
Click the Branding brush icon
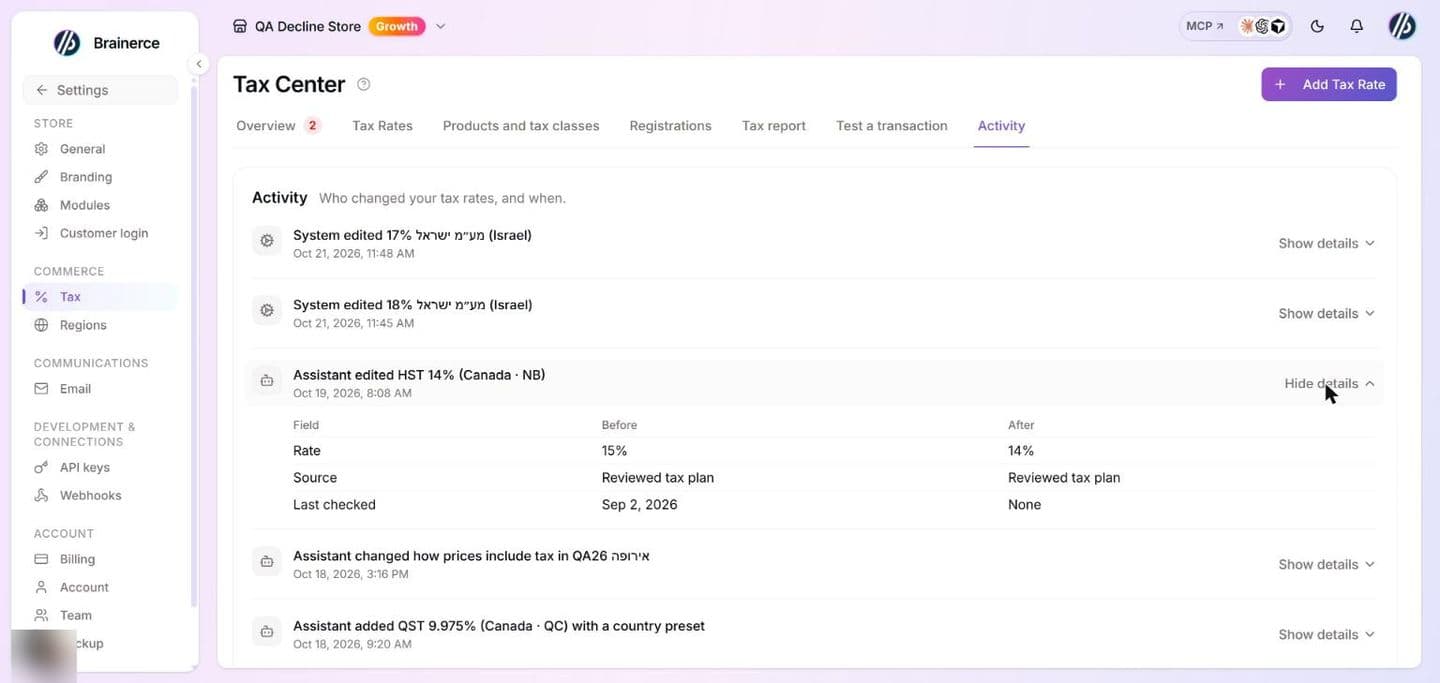point(41,177)
